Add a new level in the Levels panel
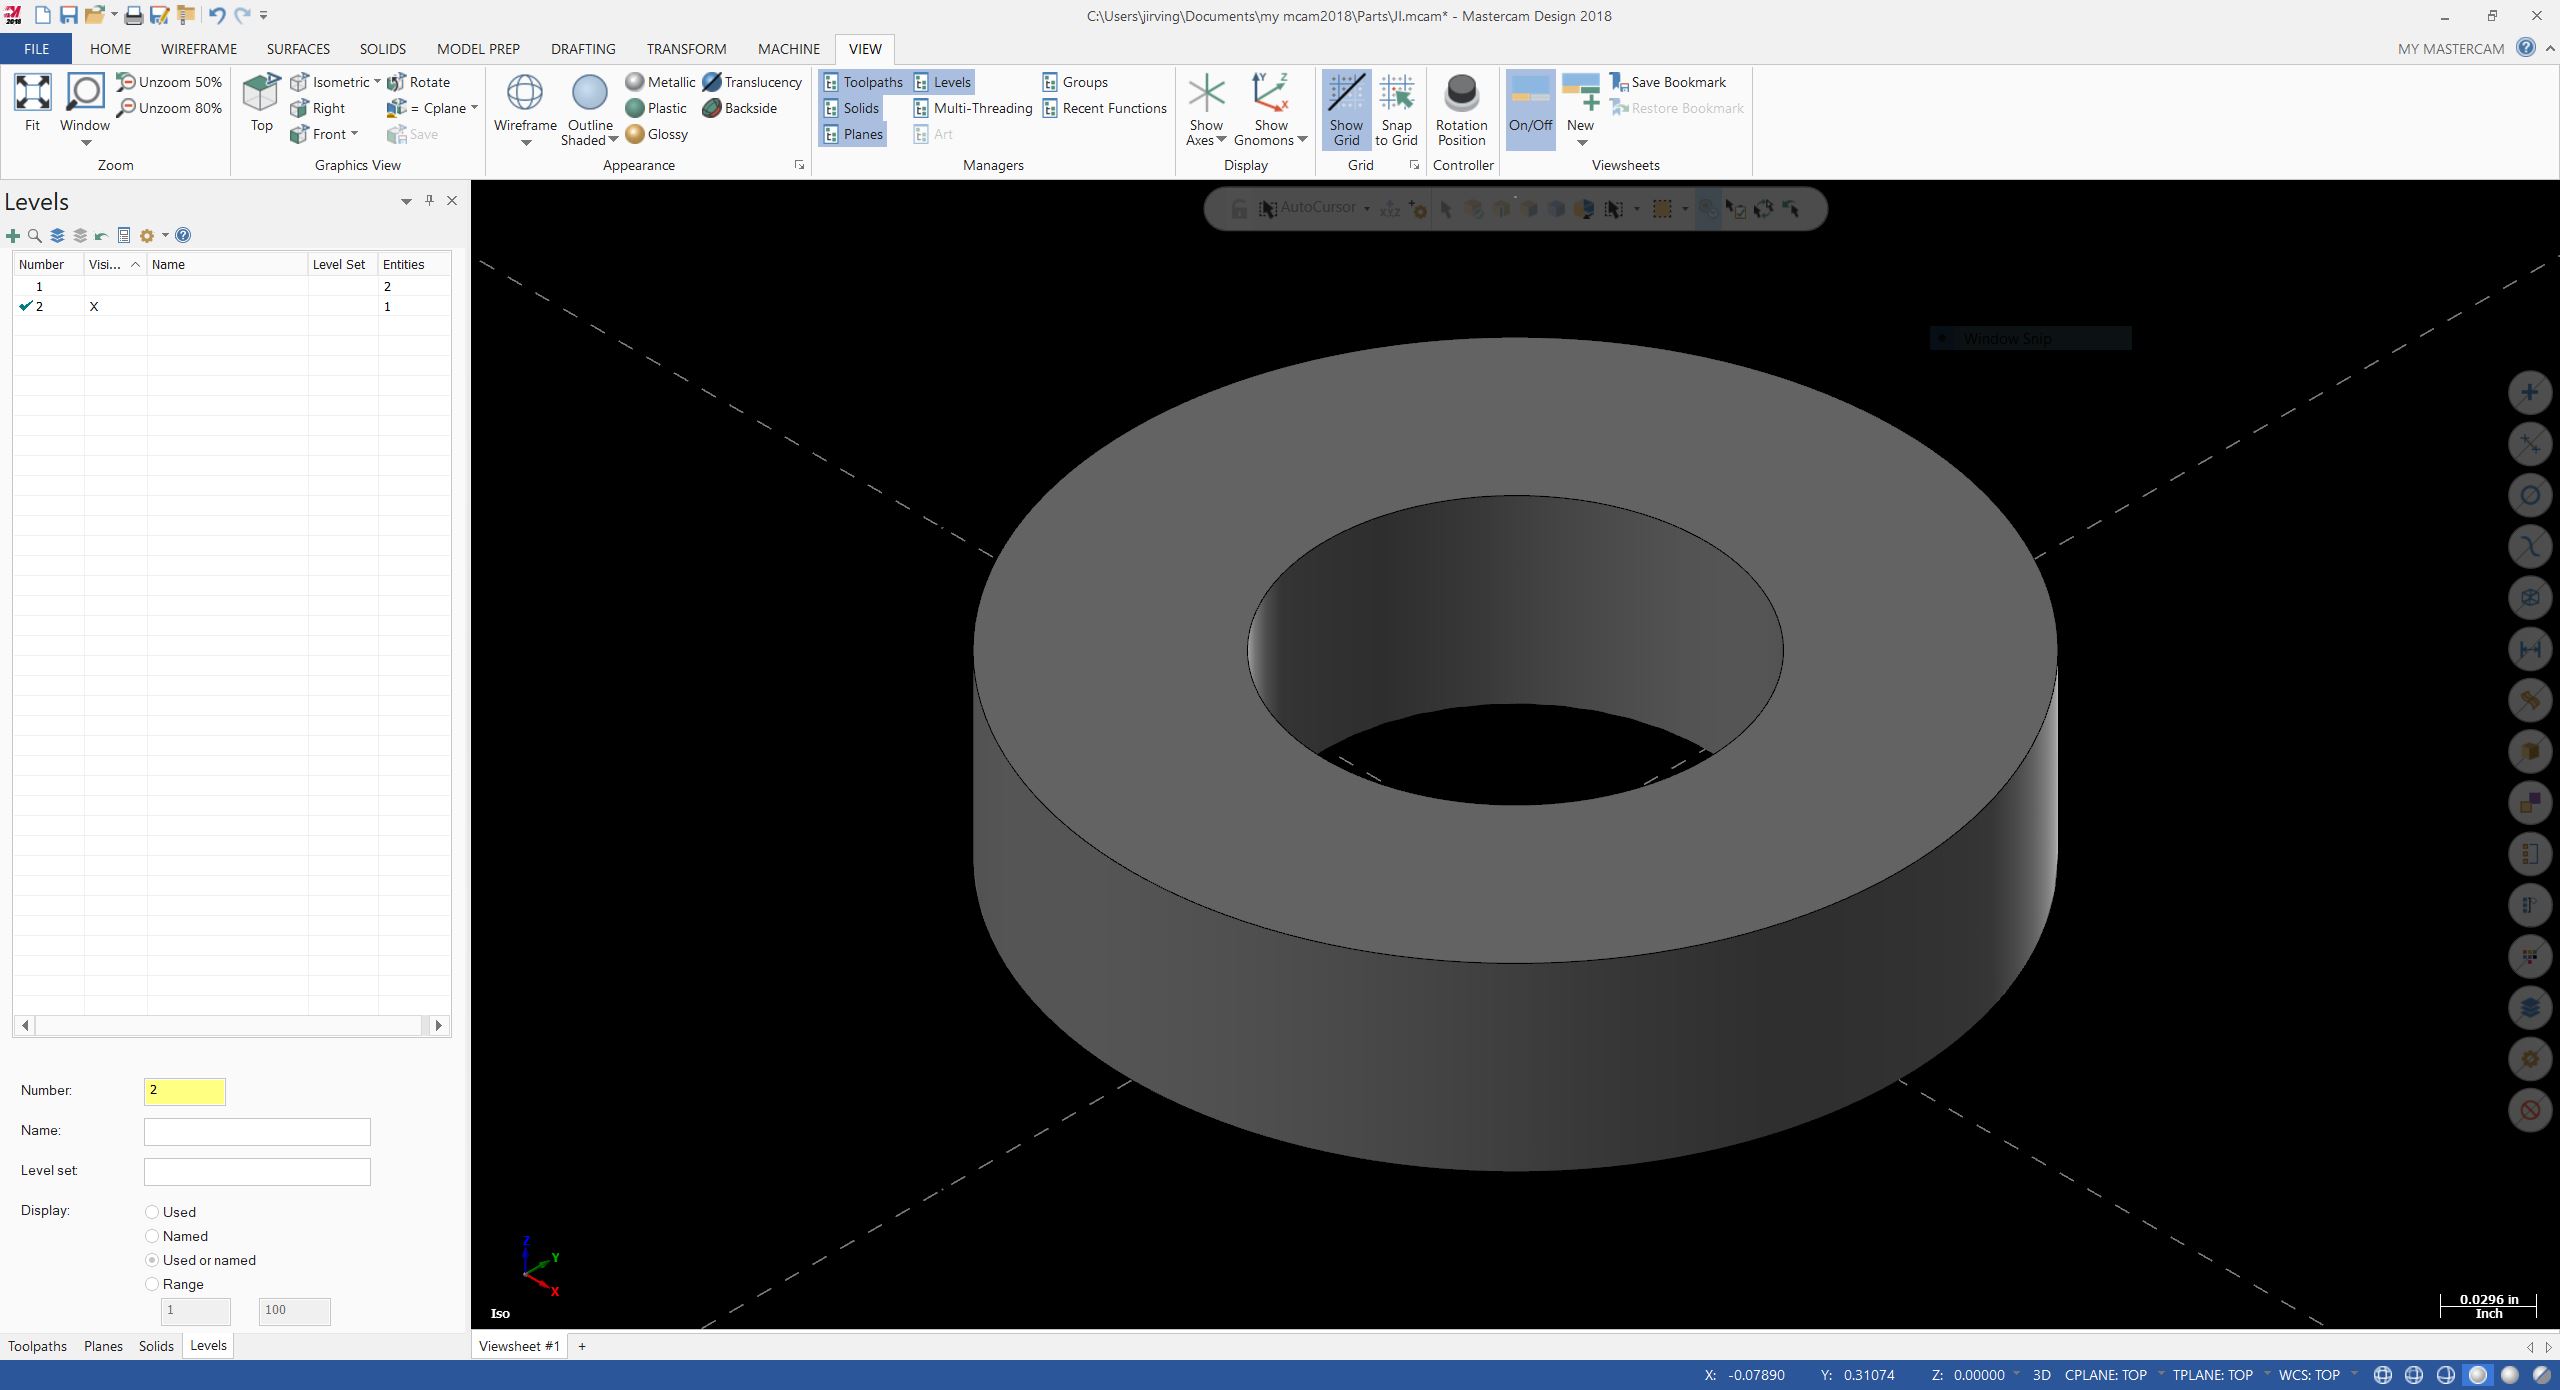Viewport: 2560px width, 1390px height. coord(13,235)
